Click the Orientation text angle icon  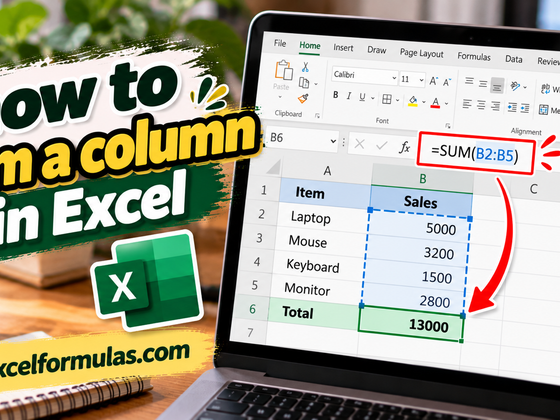tap(515, 86)
